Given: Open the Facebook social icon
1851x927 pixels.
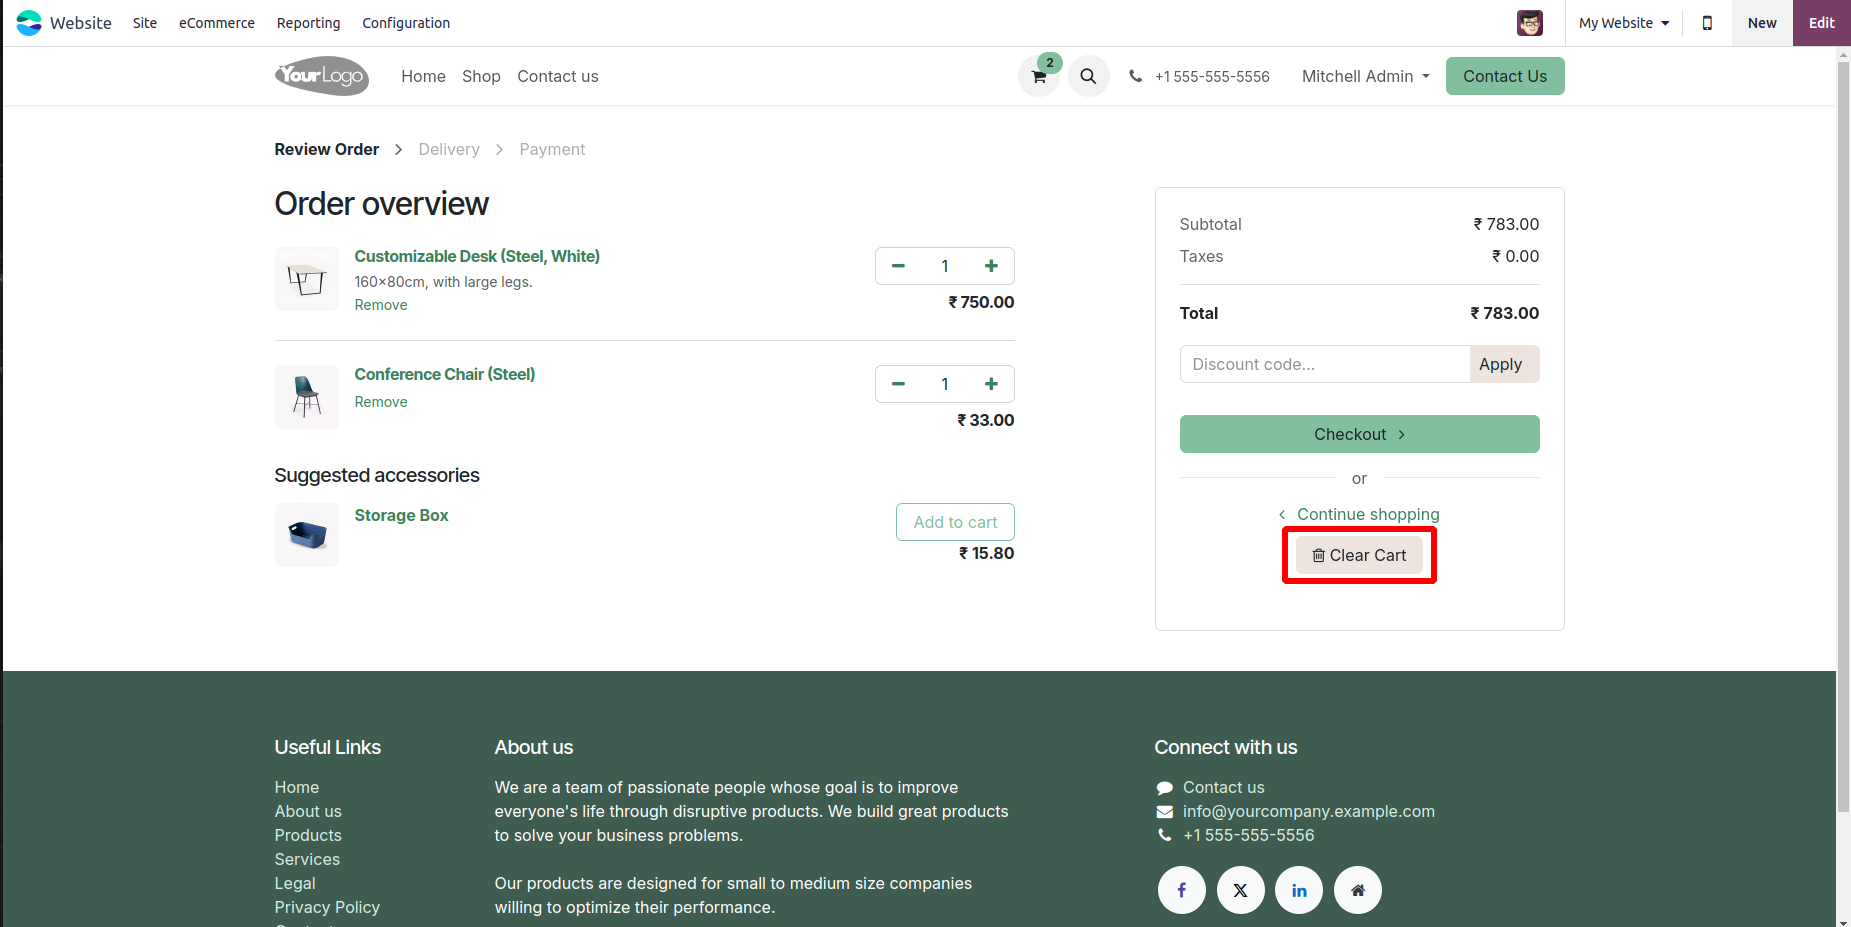Looking at the screenshot, I should pos(1181,890).
